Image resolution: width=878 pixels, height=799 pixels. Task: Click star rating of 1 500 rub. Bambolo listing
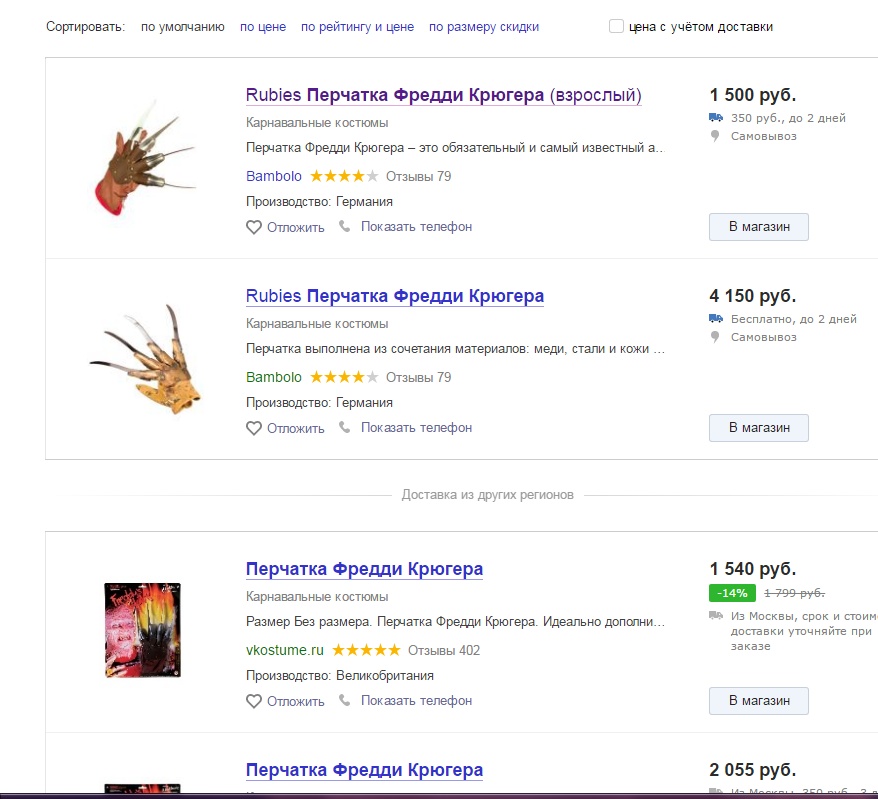(344, 176)
